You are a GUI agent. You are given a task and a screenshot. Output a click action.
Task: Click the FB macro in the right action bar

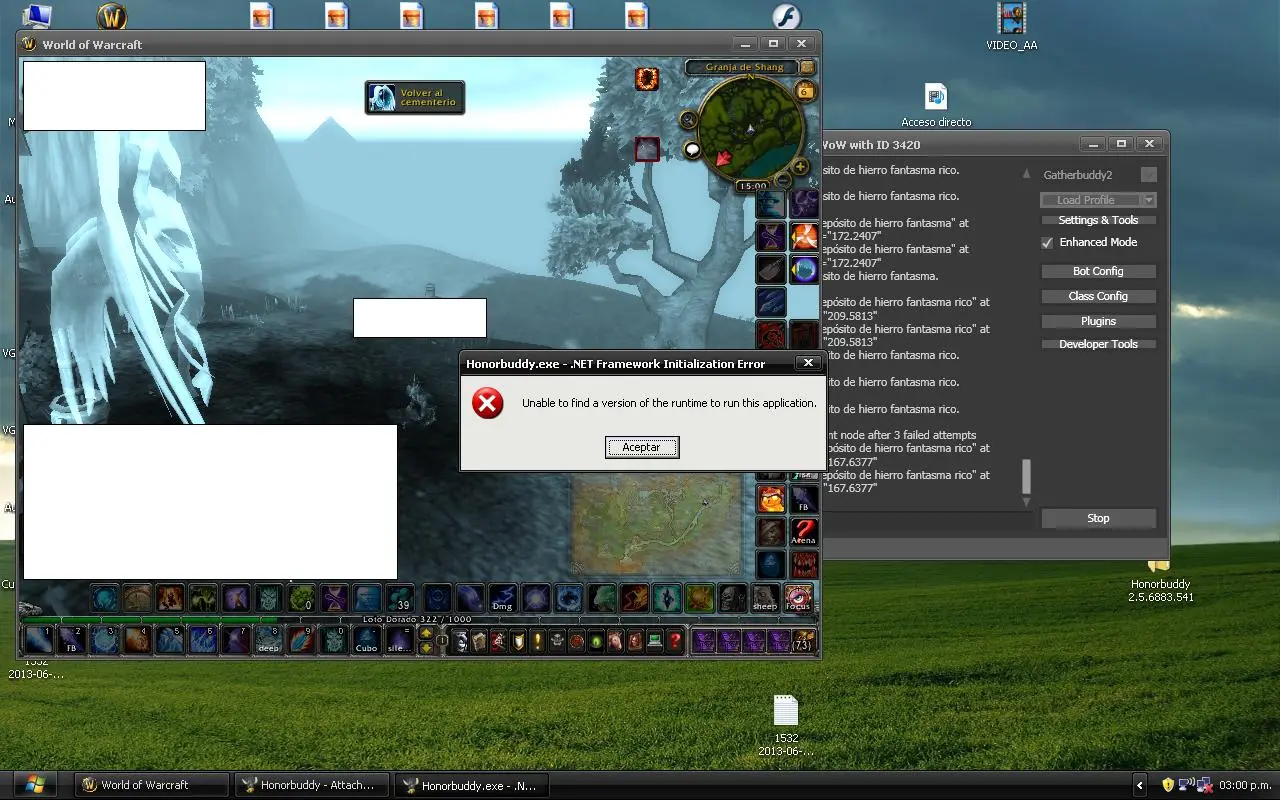pos(804,498)
